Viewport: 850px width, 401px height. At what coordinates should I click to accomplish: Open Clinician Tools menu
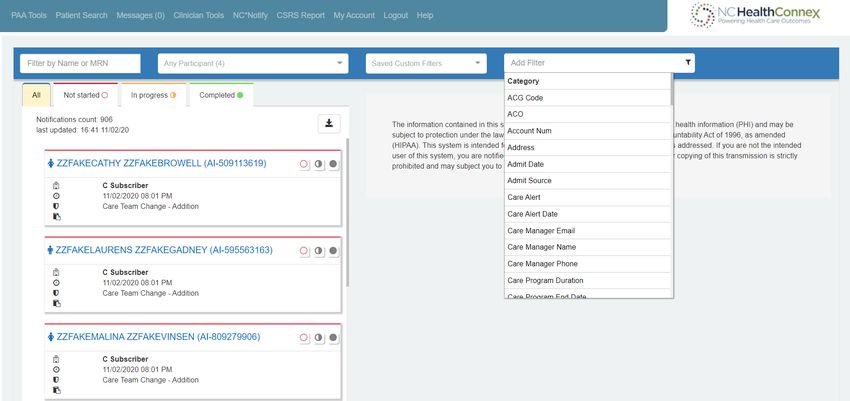pyautogui.click(x=198, y=15)
